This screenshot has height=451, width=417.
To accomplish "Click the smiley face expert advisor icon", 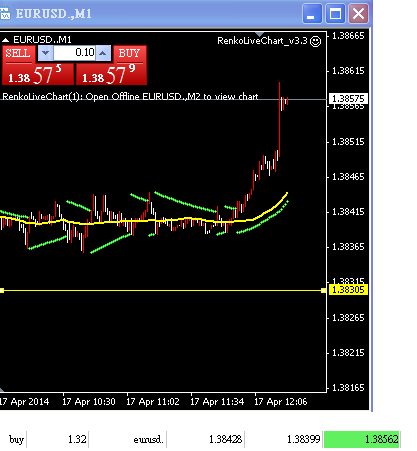I will tap(315, 41).
